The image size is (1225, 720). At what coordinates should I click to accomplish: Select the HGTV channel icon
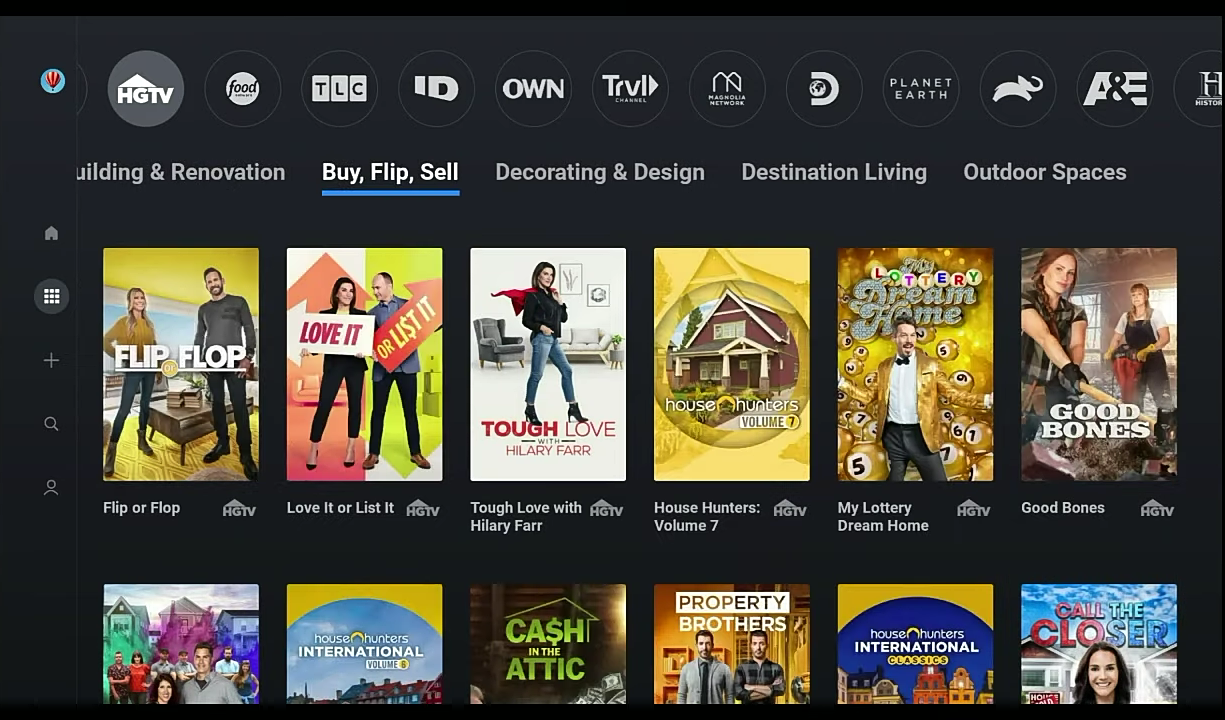coord(146,89)
